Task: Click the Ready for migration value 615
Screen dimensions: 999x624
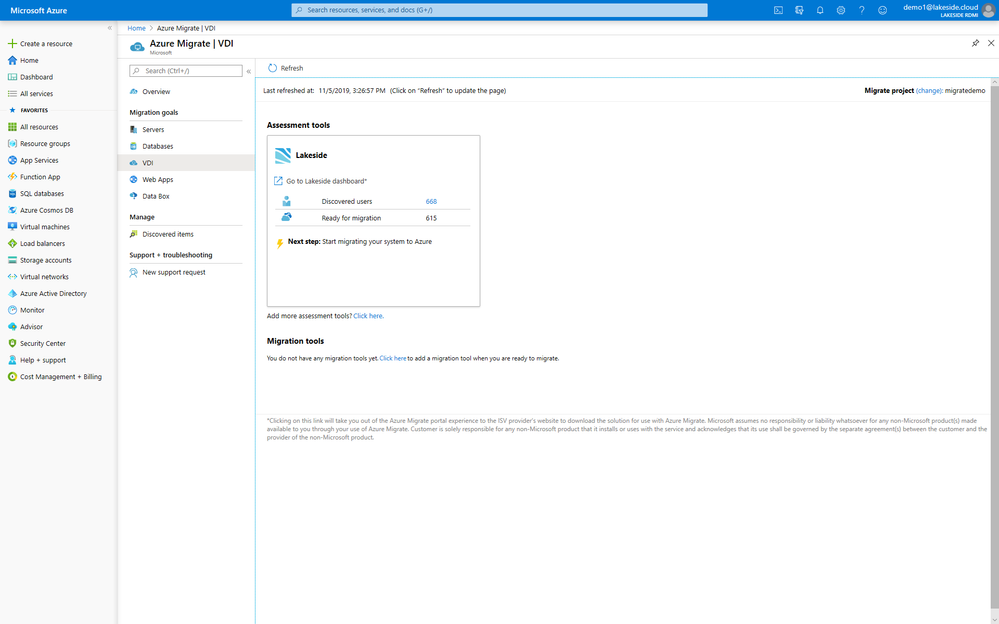Action: coord(431,218)
